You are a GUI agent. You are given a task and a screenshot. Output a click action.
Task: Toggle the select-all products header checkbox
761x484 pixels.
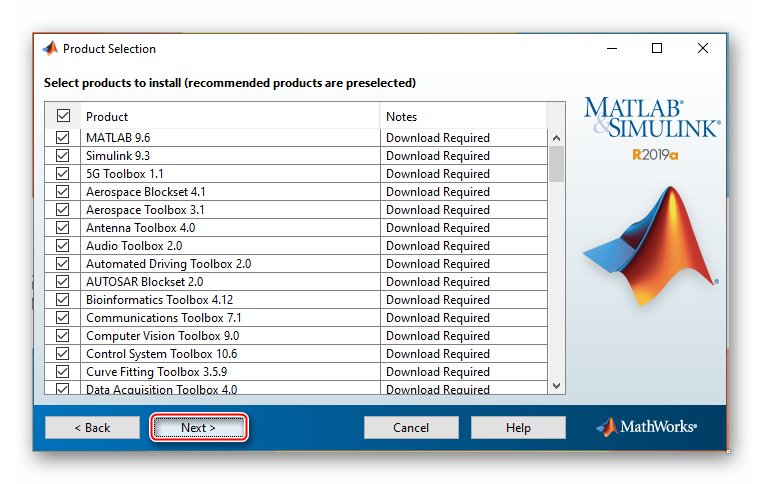click(63, 116)
